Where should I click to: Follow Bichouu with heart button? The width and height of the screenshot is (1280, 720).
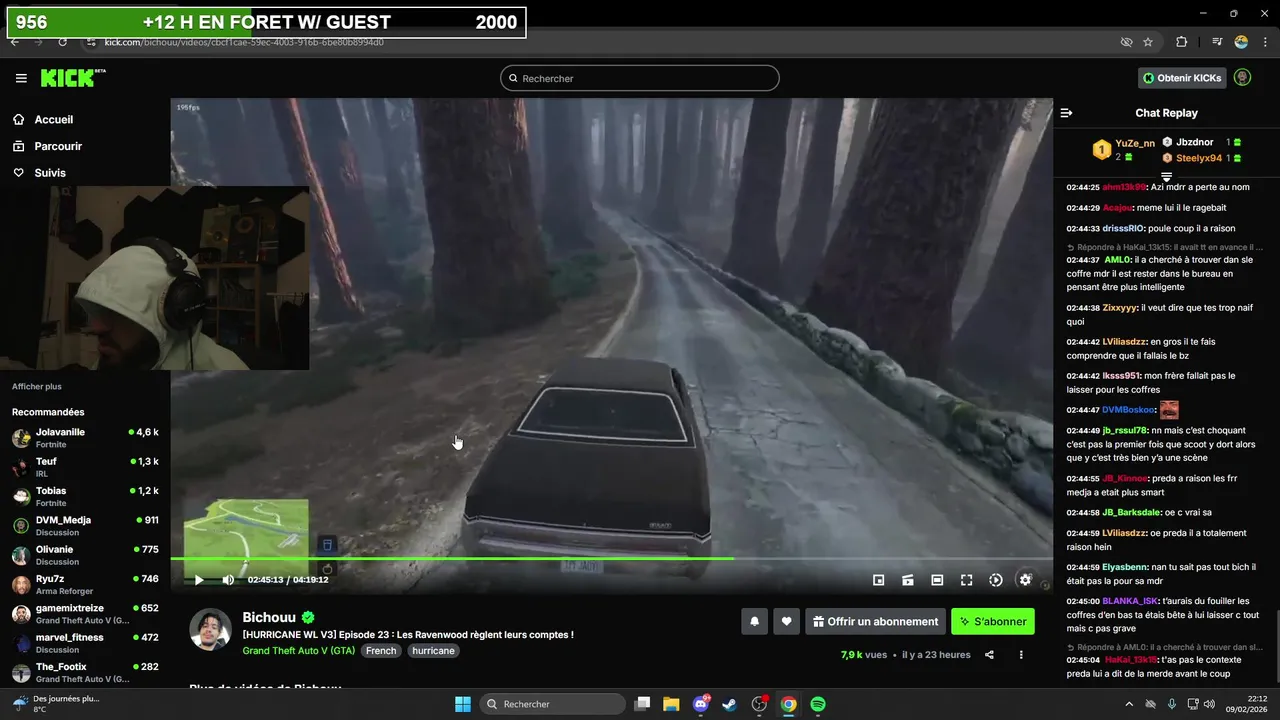(786, 621)
